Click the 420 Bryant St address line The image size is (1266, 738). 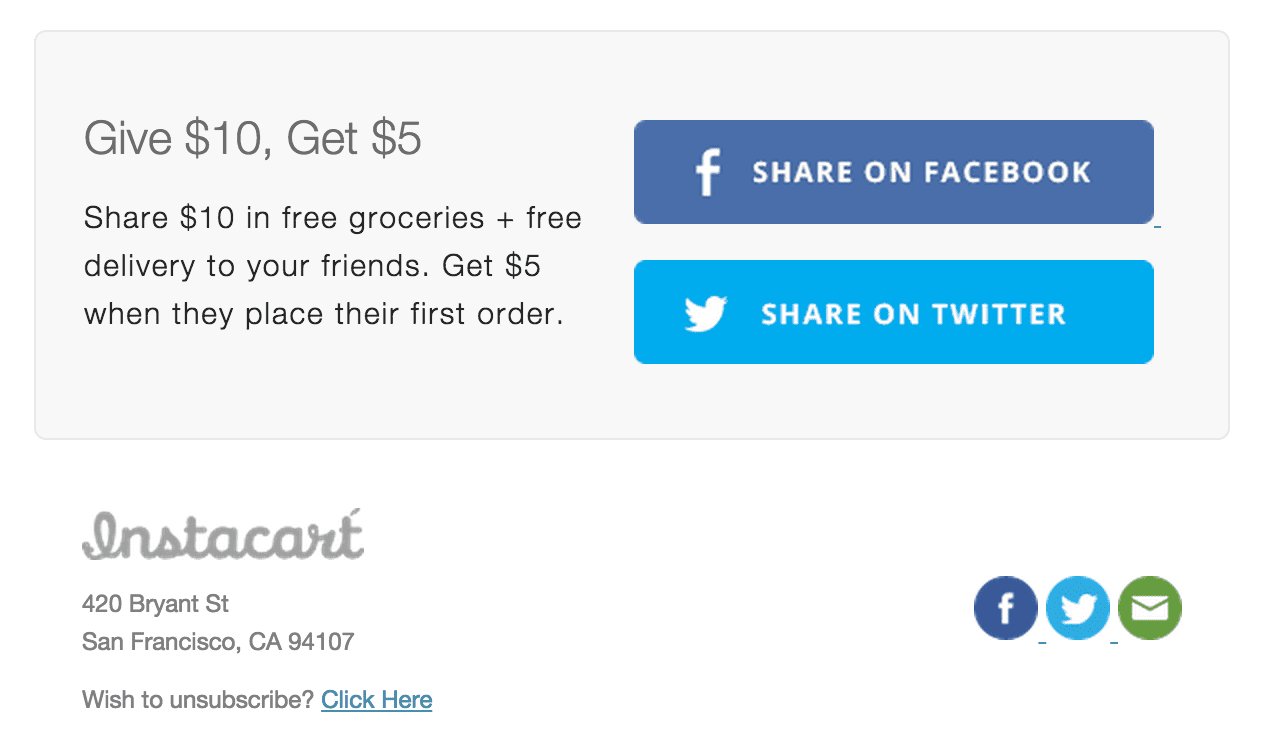pyautogui.click(x=156, y=604)
